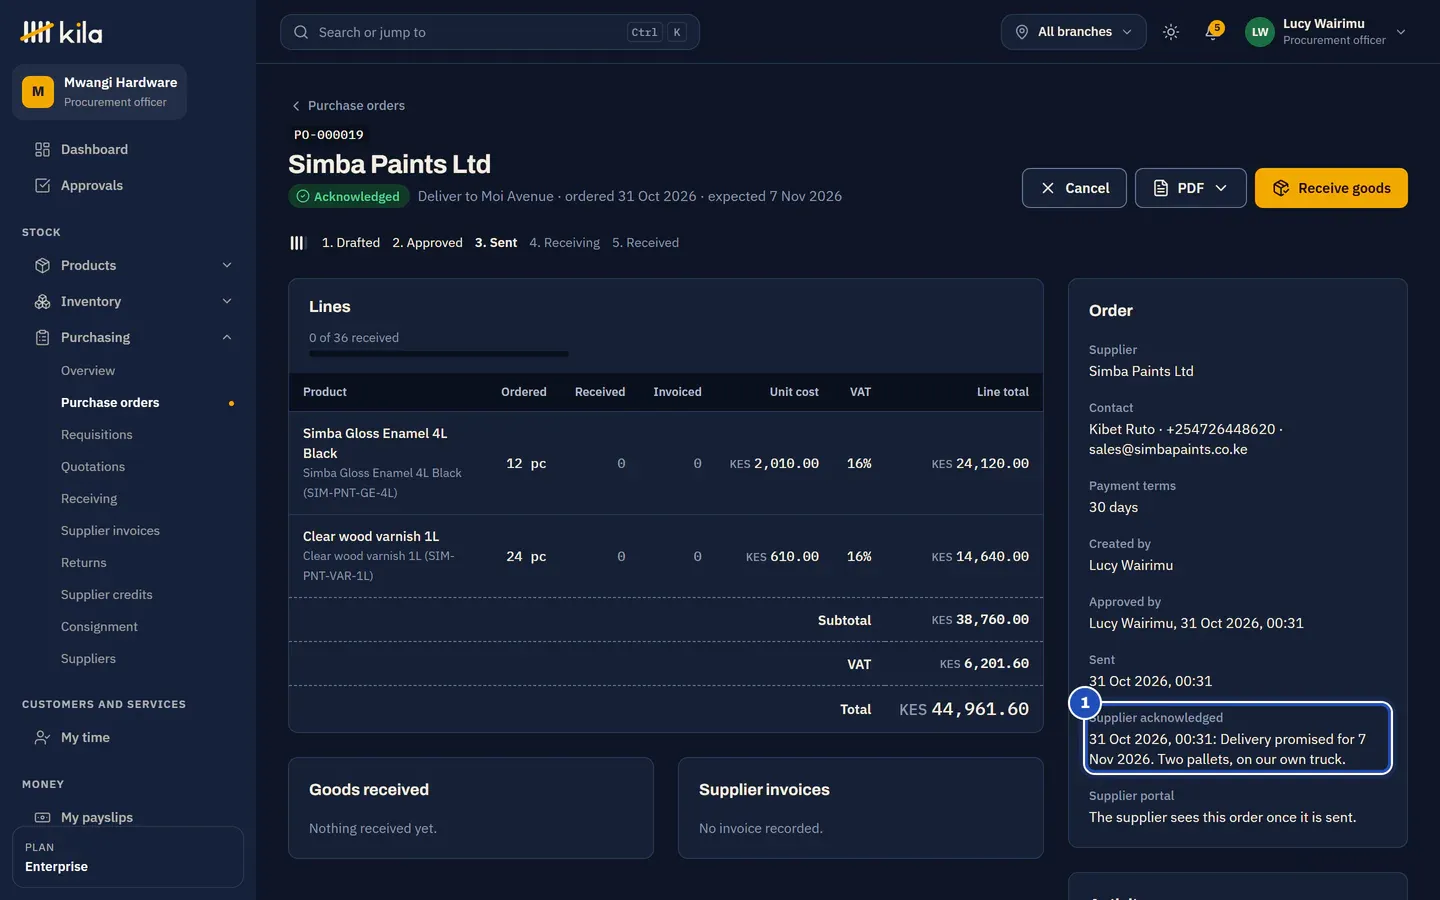Expand the Products submenu chevron
Image resolution: width=1440 pixels, height=900 pixels.
click(227, 266)
